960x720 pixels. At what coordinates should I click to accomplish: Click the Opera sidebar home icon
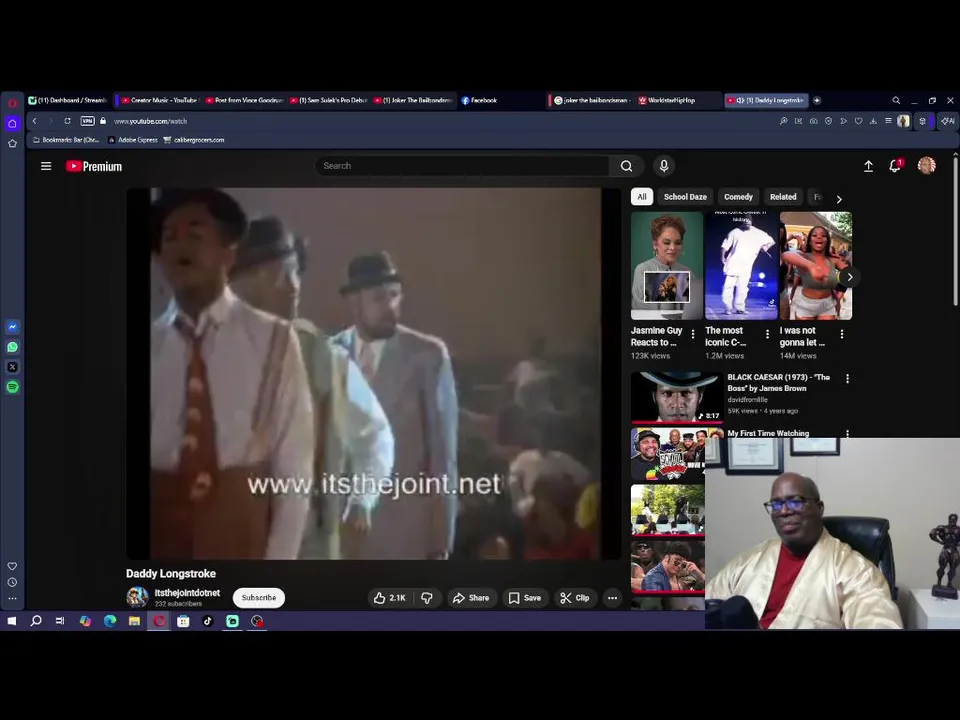coord(12,123)
